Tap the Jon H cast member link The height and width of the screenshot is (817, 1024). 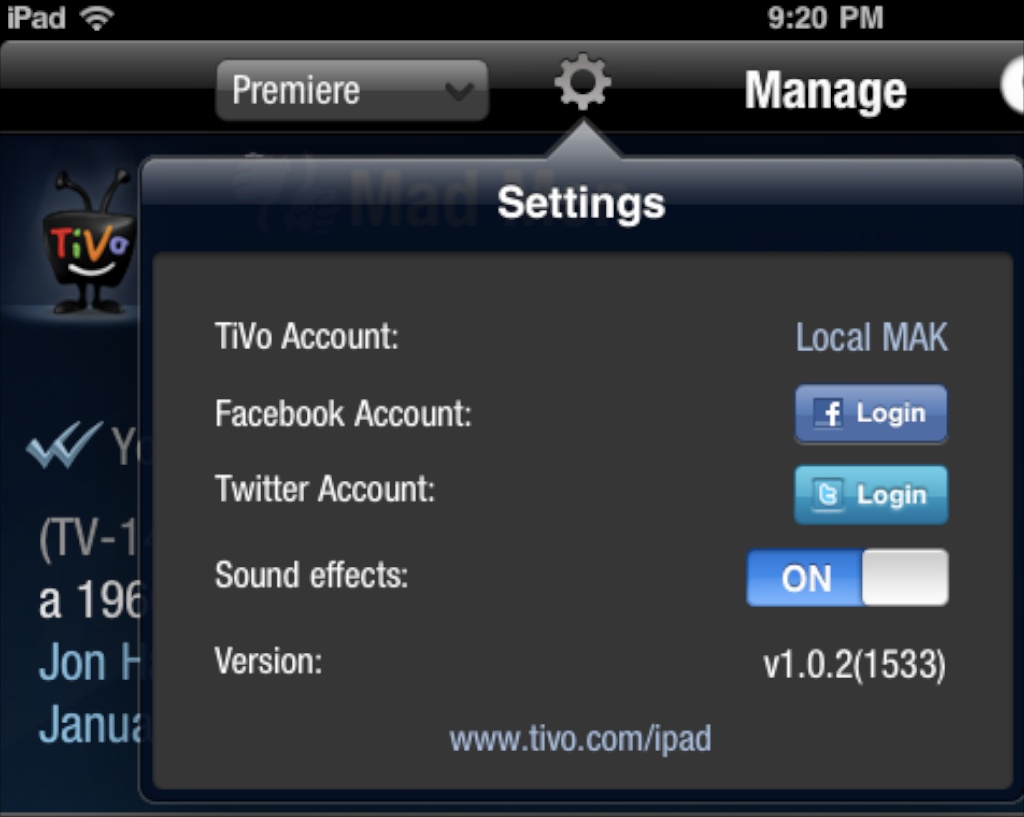point(89,662)
